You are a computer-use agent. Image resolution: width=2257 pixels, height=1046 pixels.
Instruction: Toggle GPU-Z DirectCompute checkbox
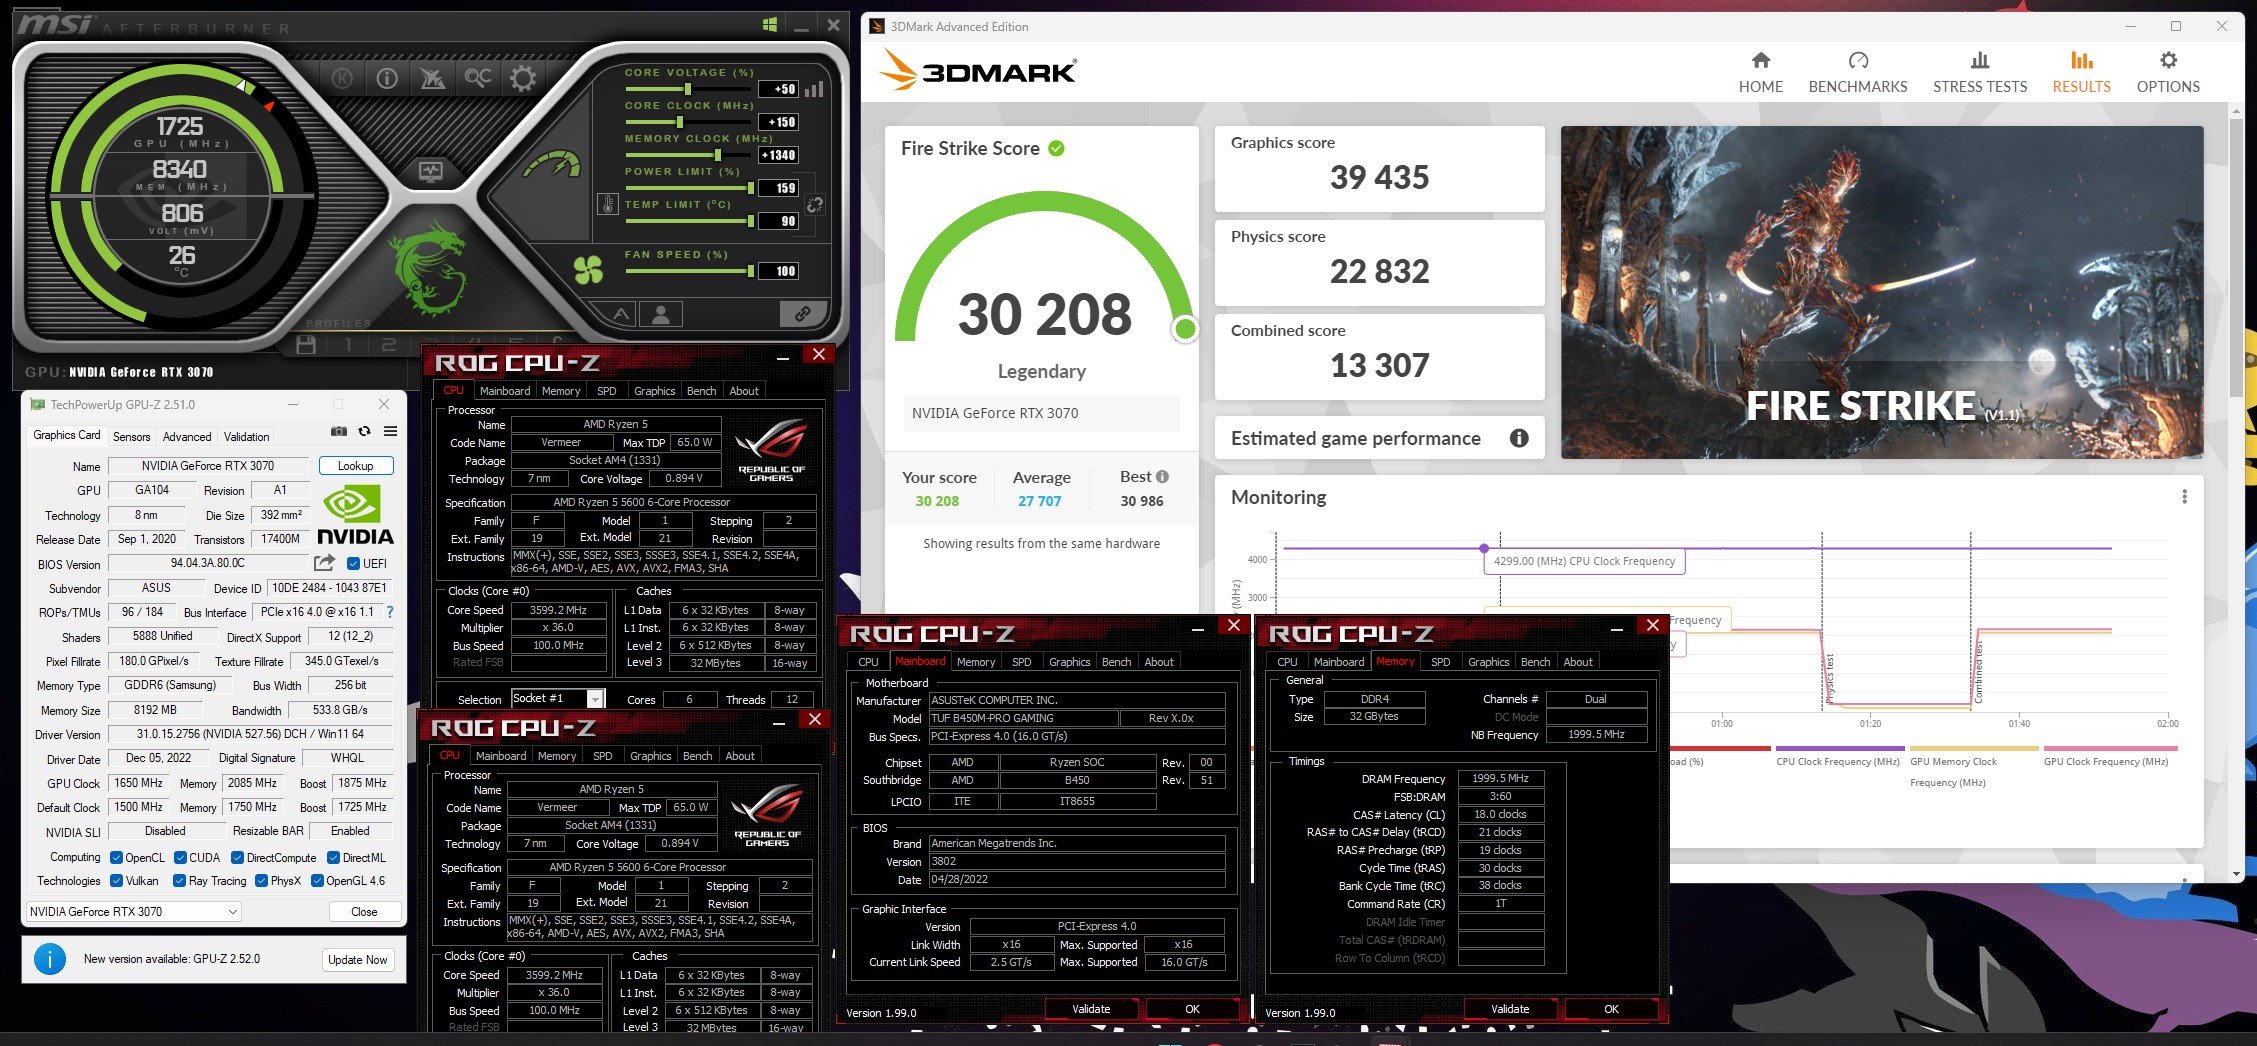(237, 857)
